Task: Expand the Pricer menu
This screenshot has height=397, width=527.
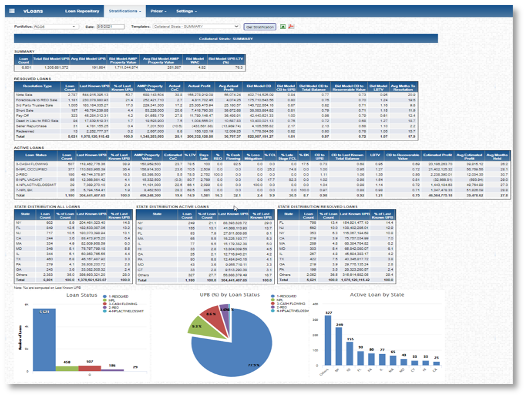Action: click(158, 11)
